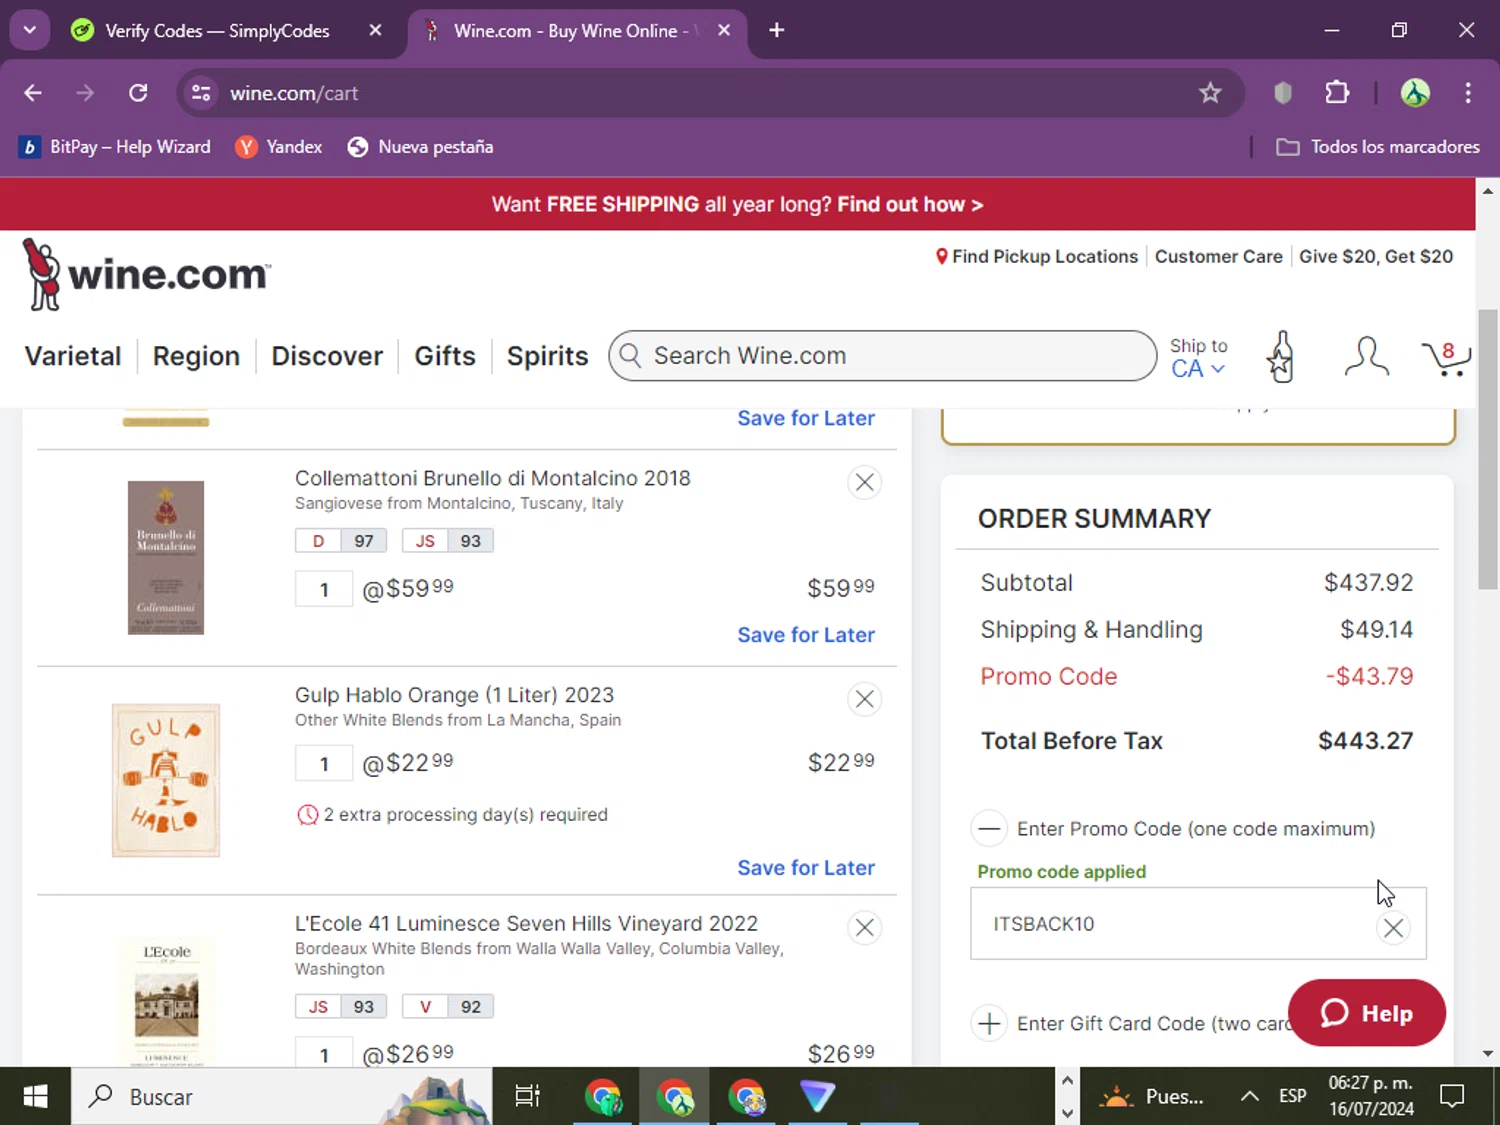
Task: Open the Windows notifications center icon
Action: [x=1452, y=1097]
